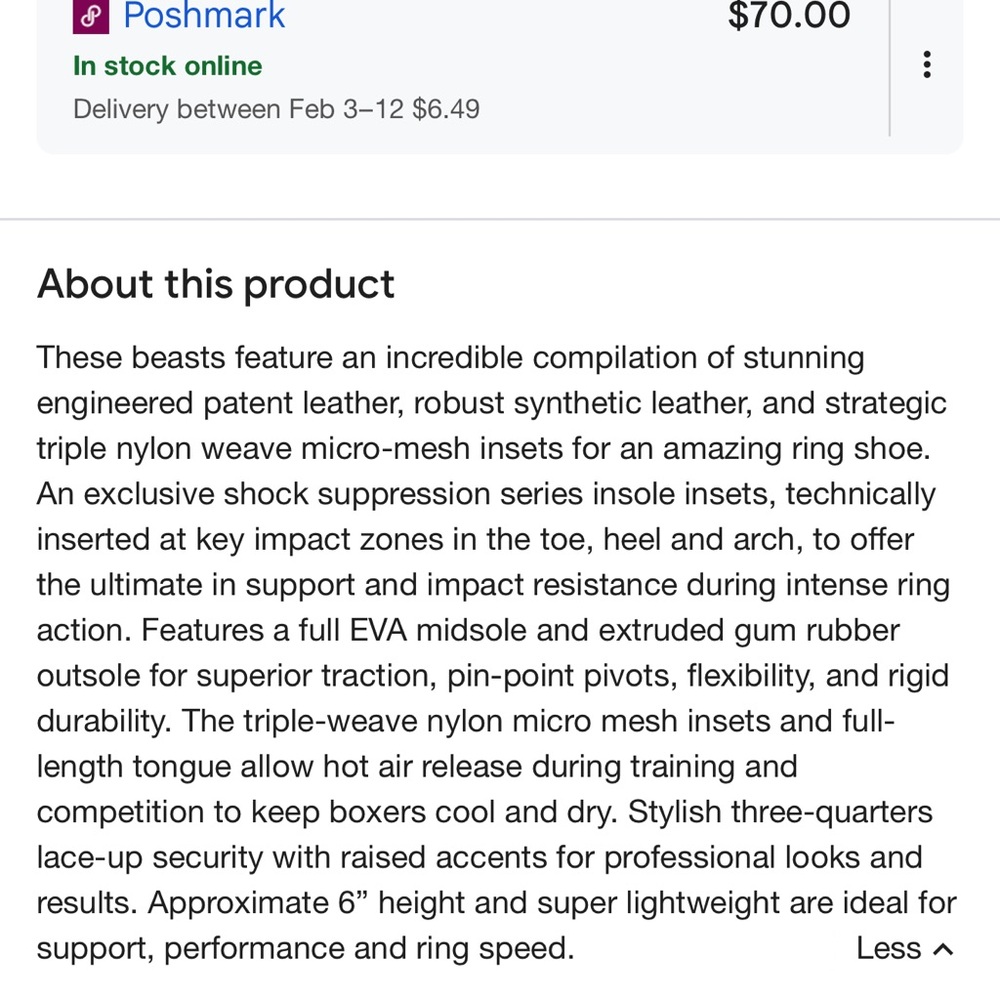This screenshot has height=1000, width=1000.
Task: Collapse the description with Less
Action: pos(888,948)
